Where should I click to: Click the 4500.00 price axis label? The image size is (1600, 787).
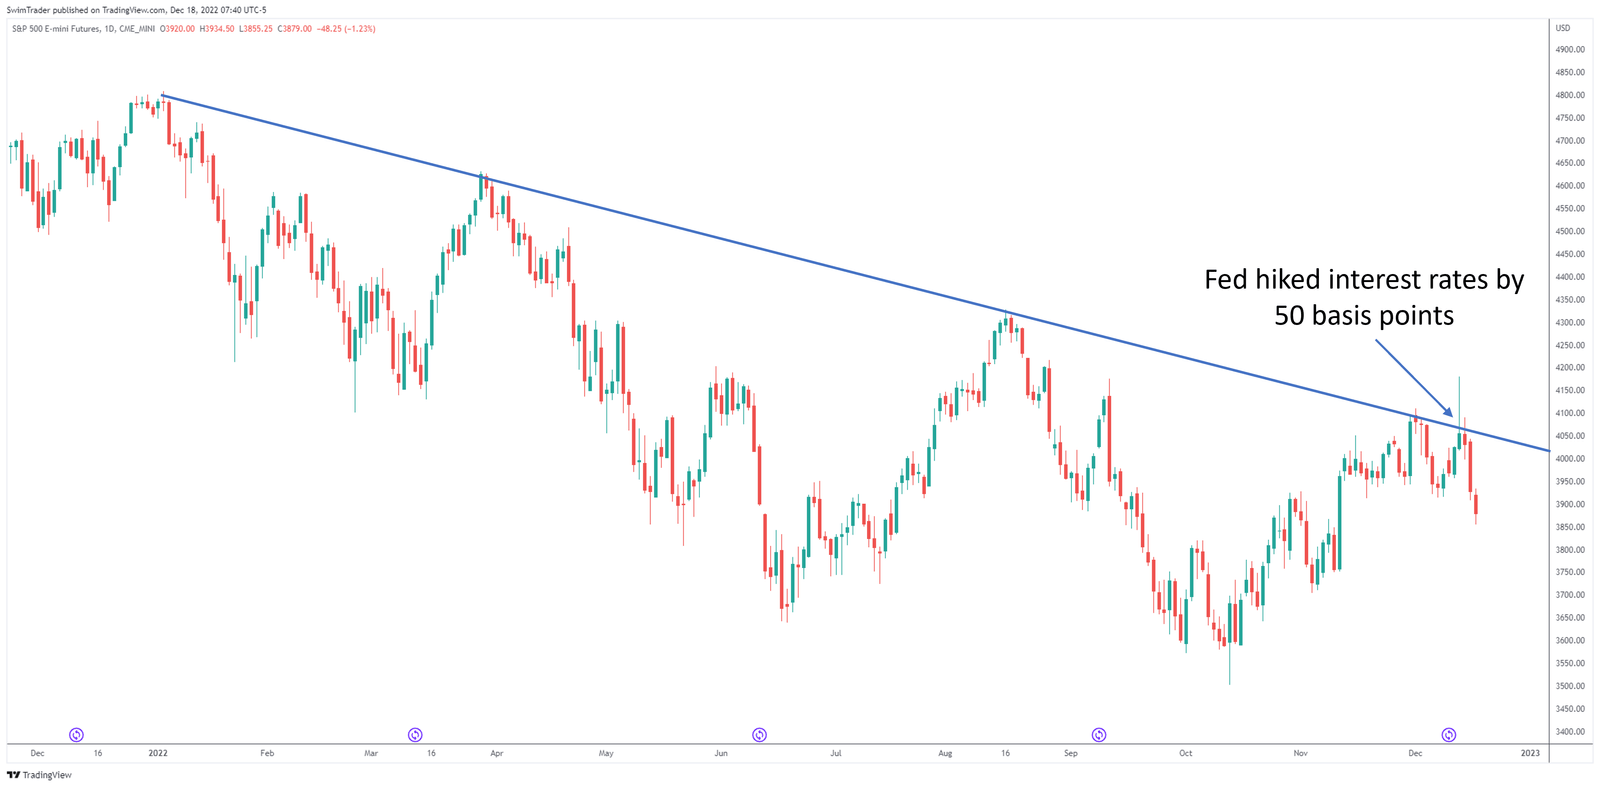(x=1570, y=231)
